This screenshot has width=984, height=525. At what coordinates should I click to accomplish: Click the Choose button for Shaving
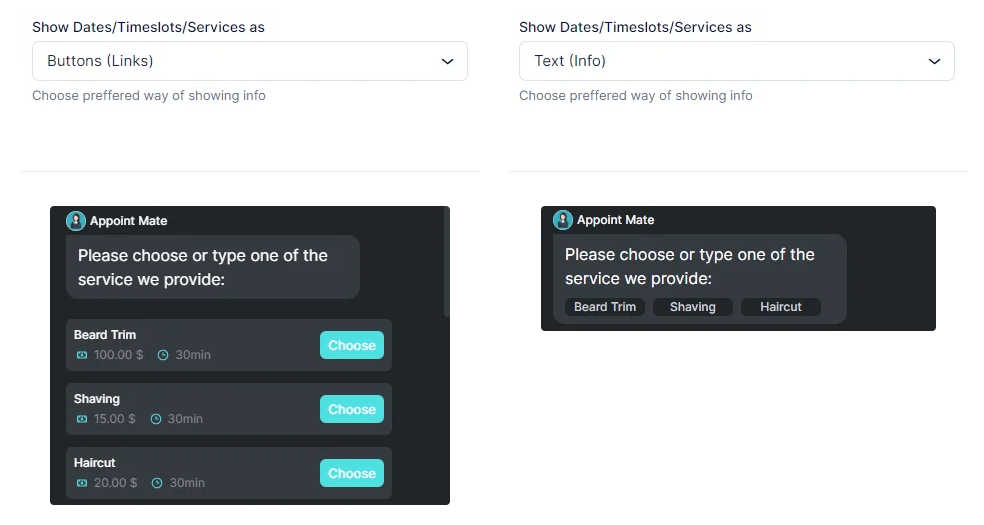[x=351, y=409]
